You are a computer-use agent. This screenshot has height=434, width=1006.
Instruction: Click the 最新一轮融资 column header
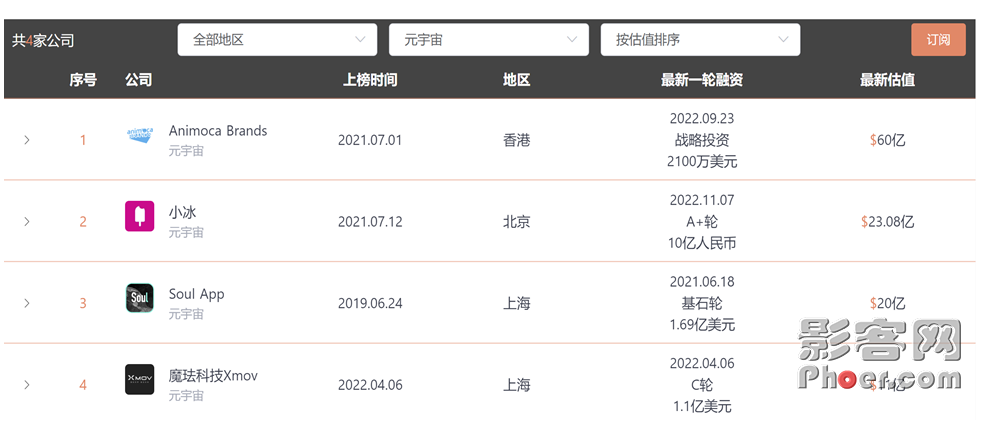point(702,80)
